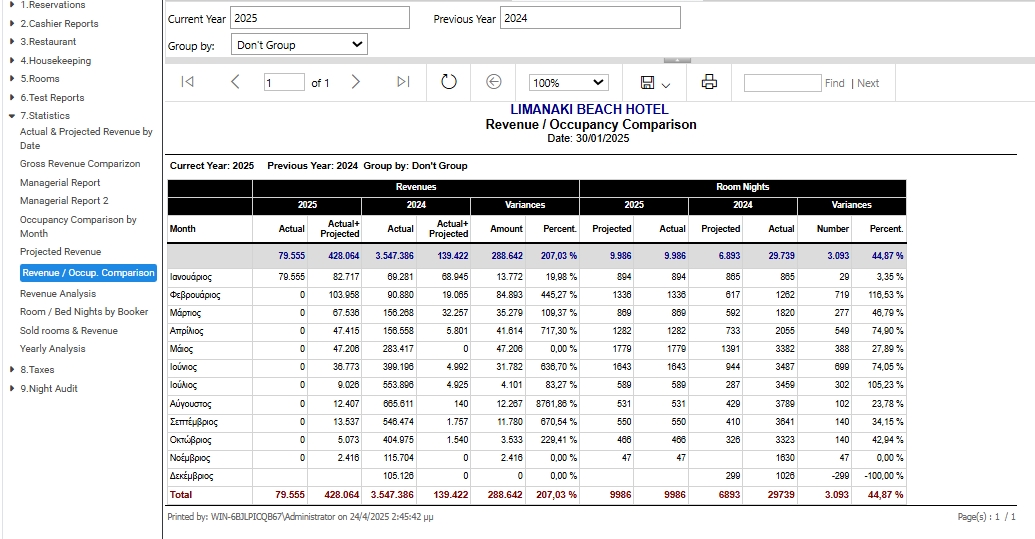
Task: Expand the 4.Housekeeping section
Action: (12, 60)
